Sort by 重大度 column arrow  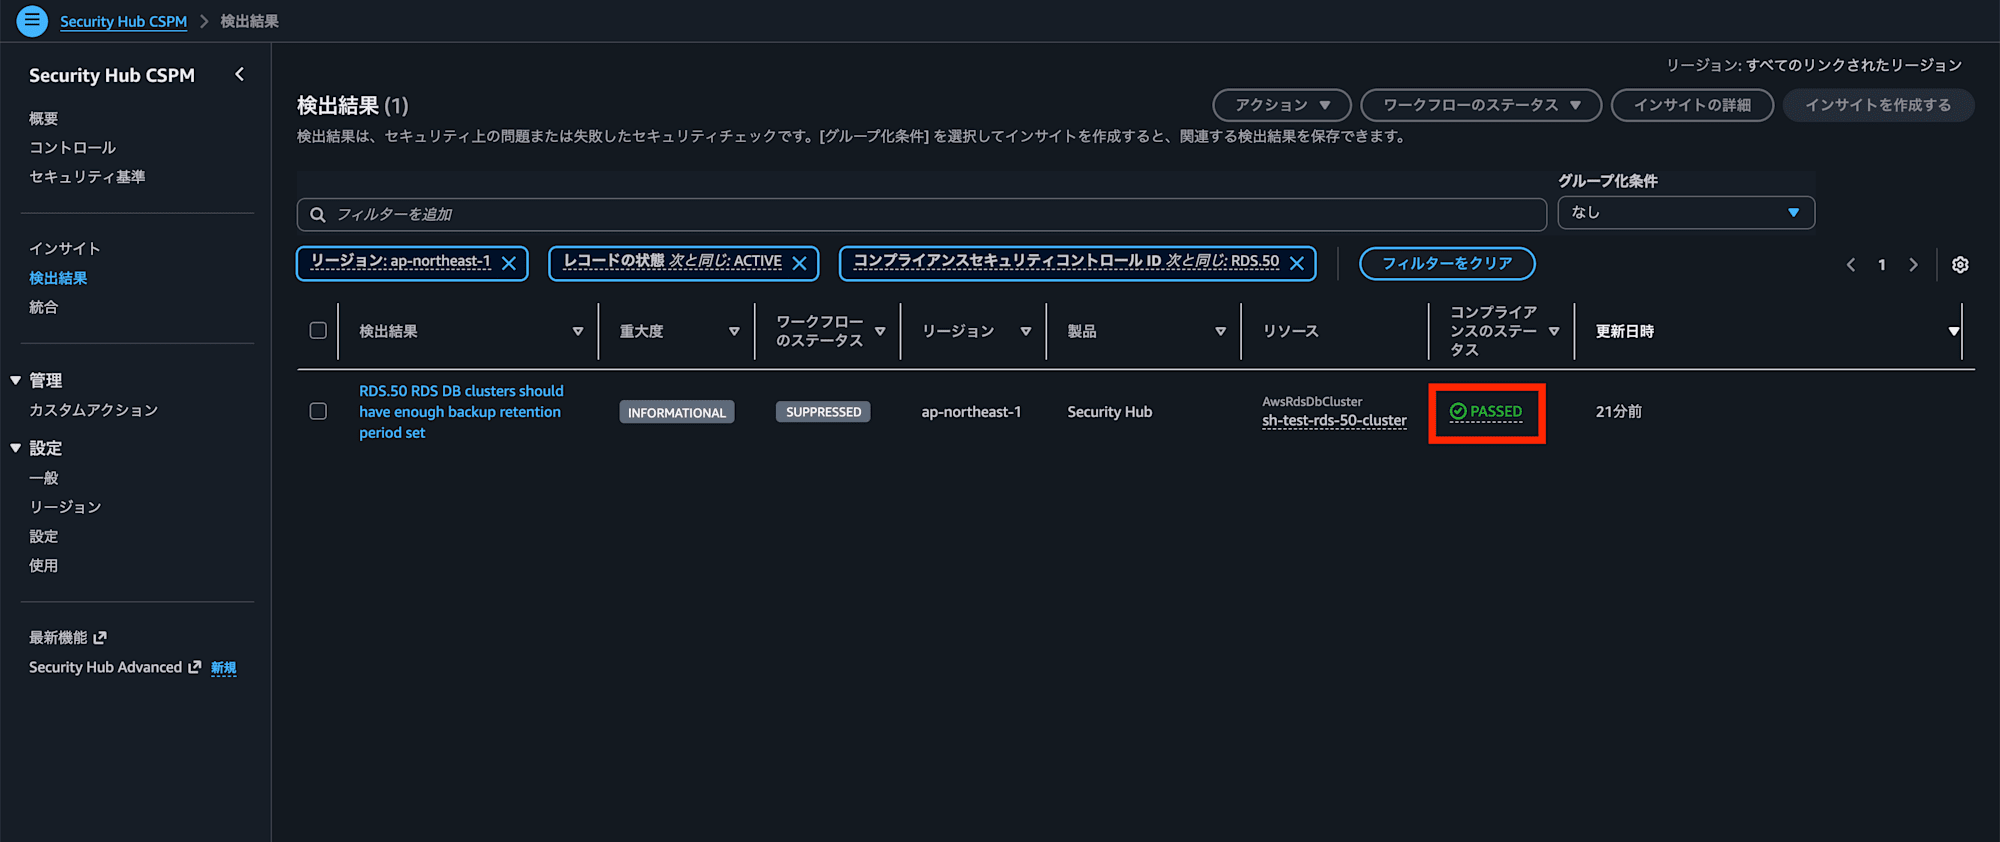click(734, 331)
